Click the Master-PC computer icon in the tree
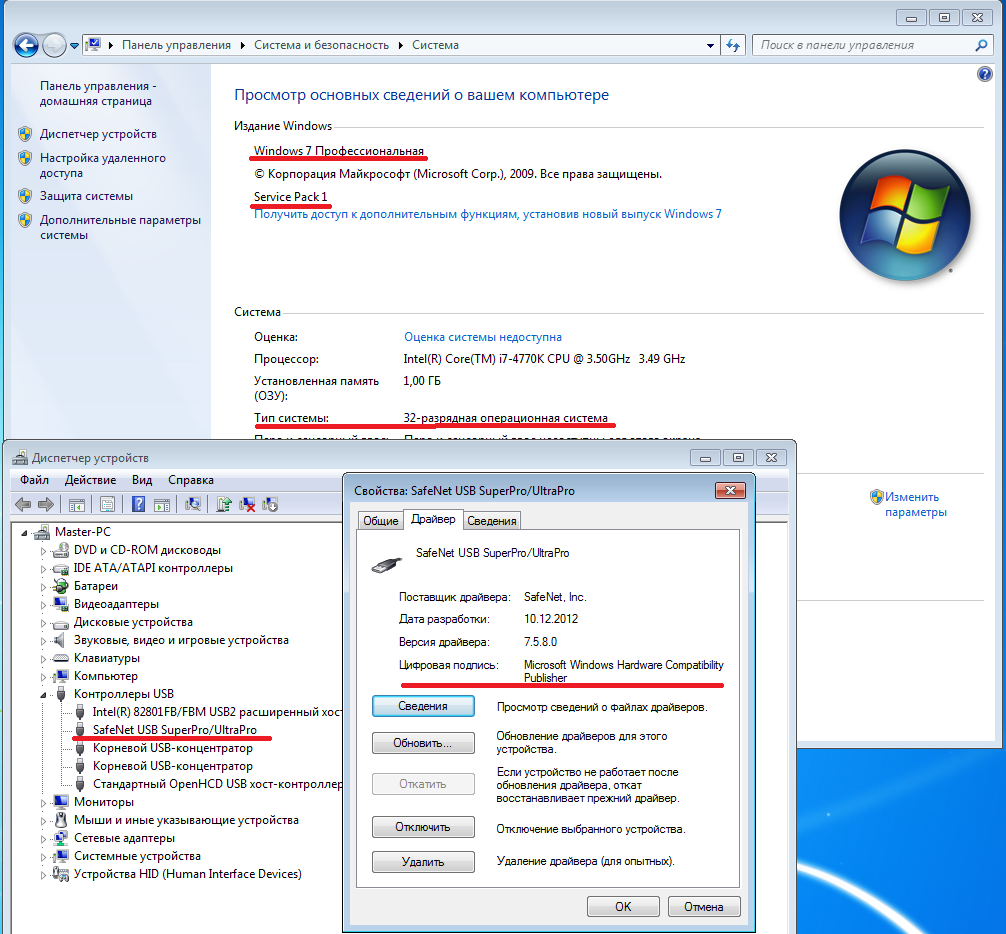Image resolution: width=1006 pixels, height=934 pixels. pyautogui.click(x=42, y=532)
